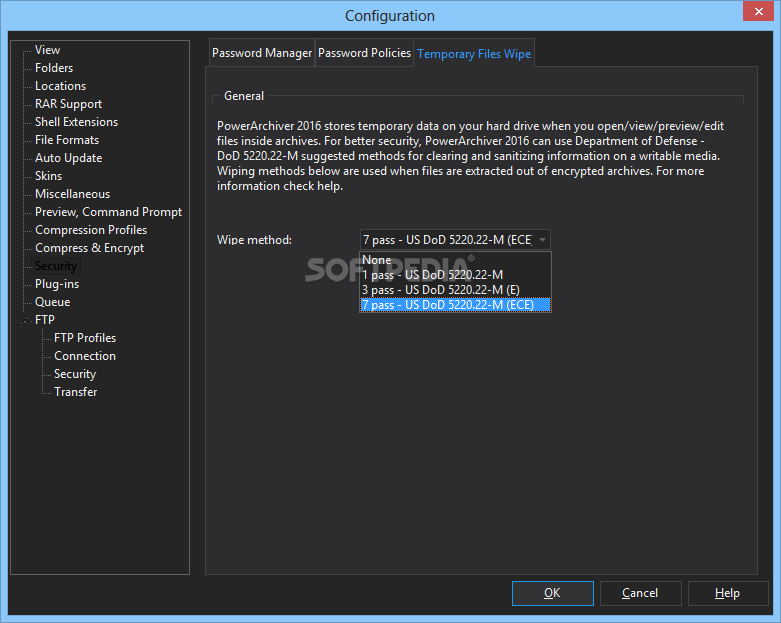Select Shell Extensions category
781x623 pixels.
[76, 122]
